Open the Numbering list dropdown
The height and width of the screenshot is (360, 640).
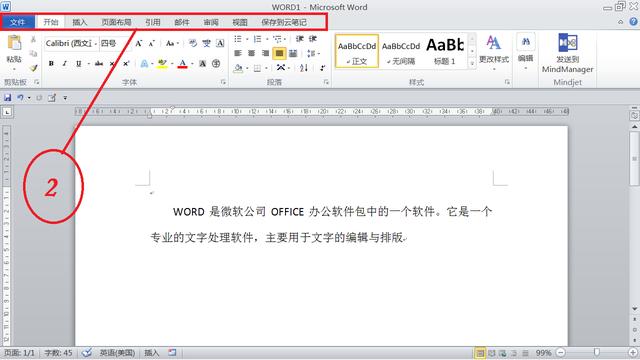(267, 39)
